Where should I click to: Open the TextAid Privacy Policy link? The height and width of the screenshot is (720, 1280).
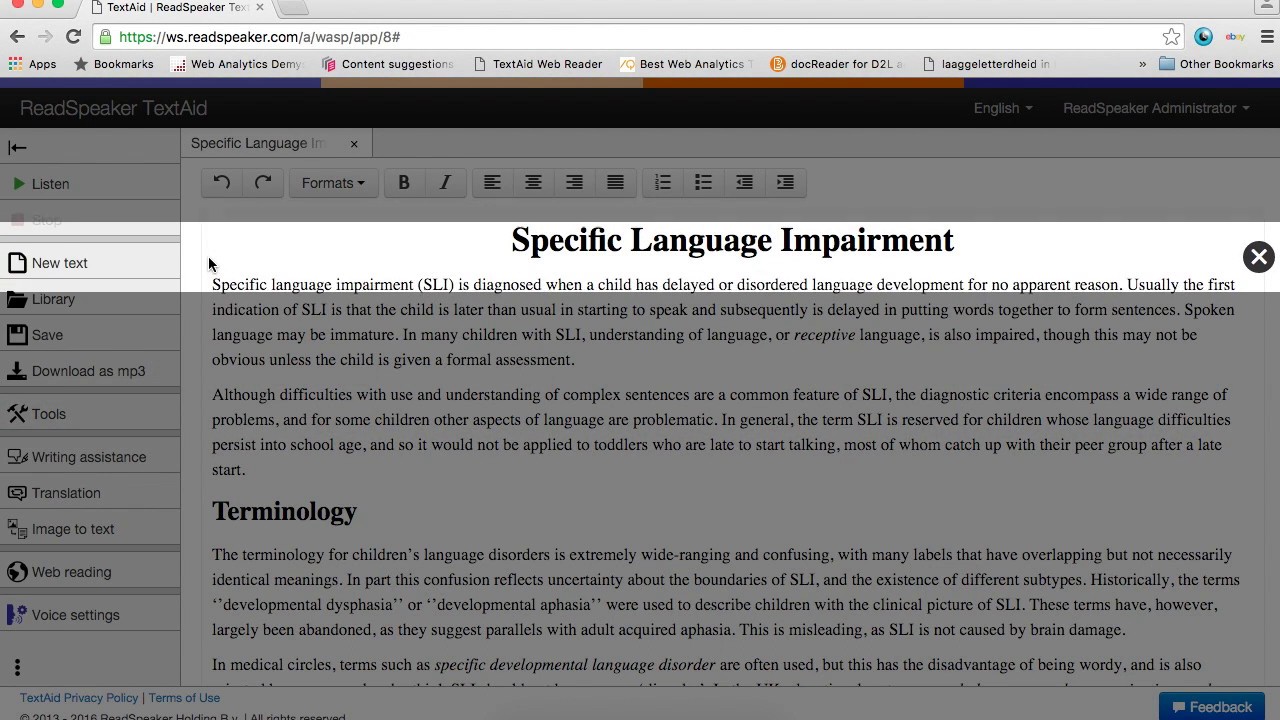(x=79, y=698)
